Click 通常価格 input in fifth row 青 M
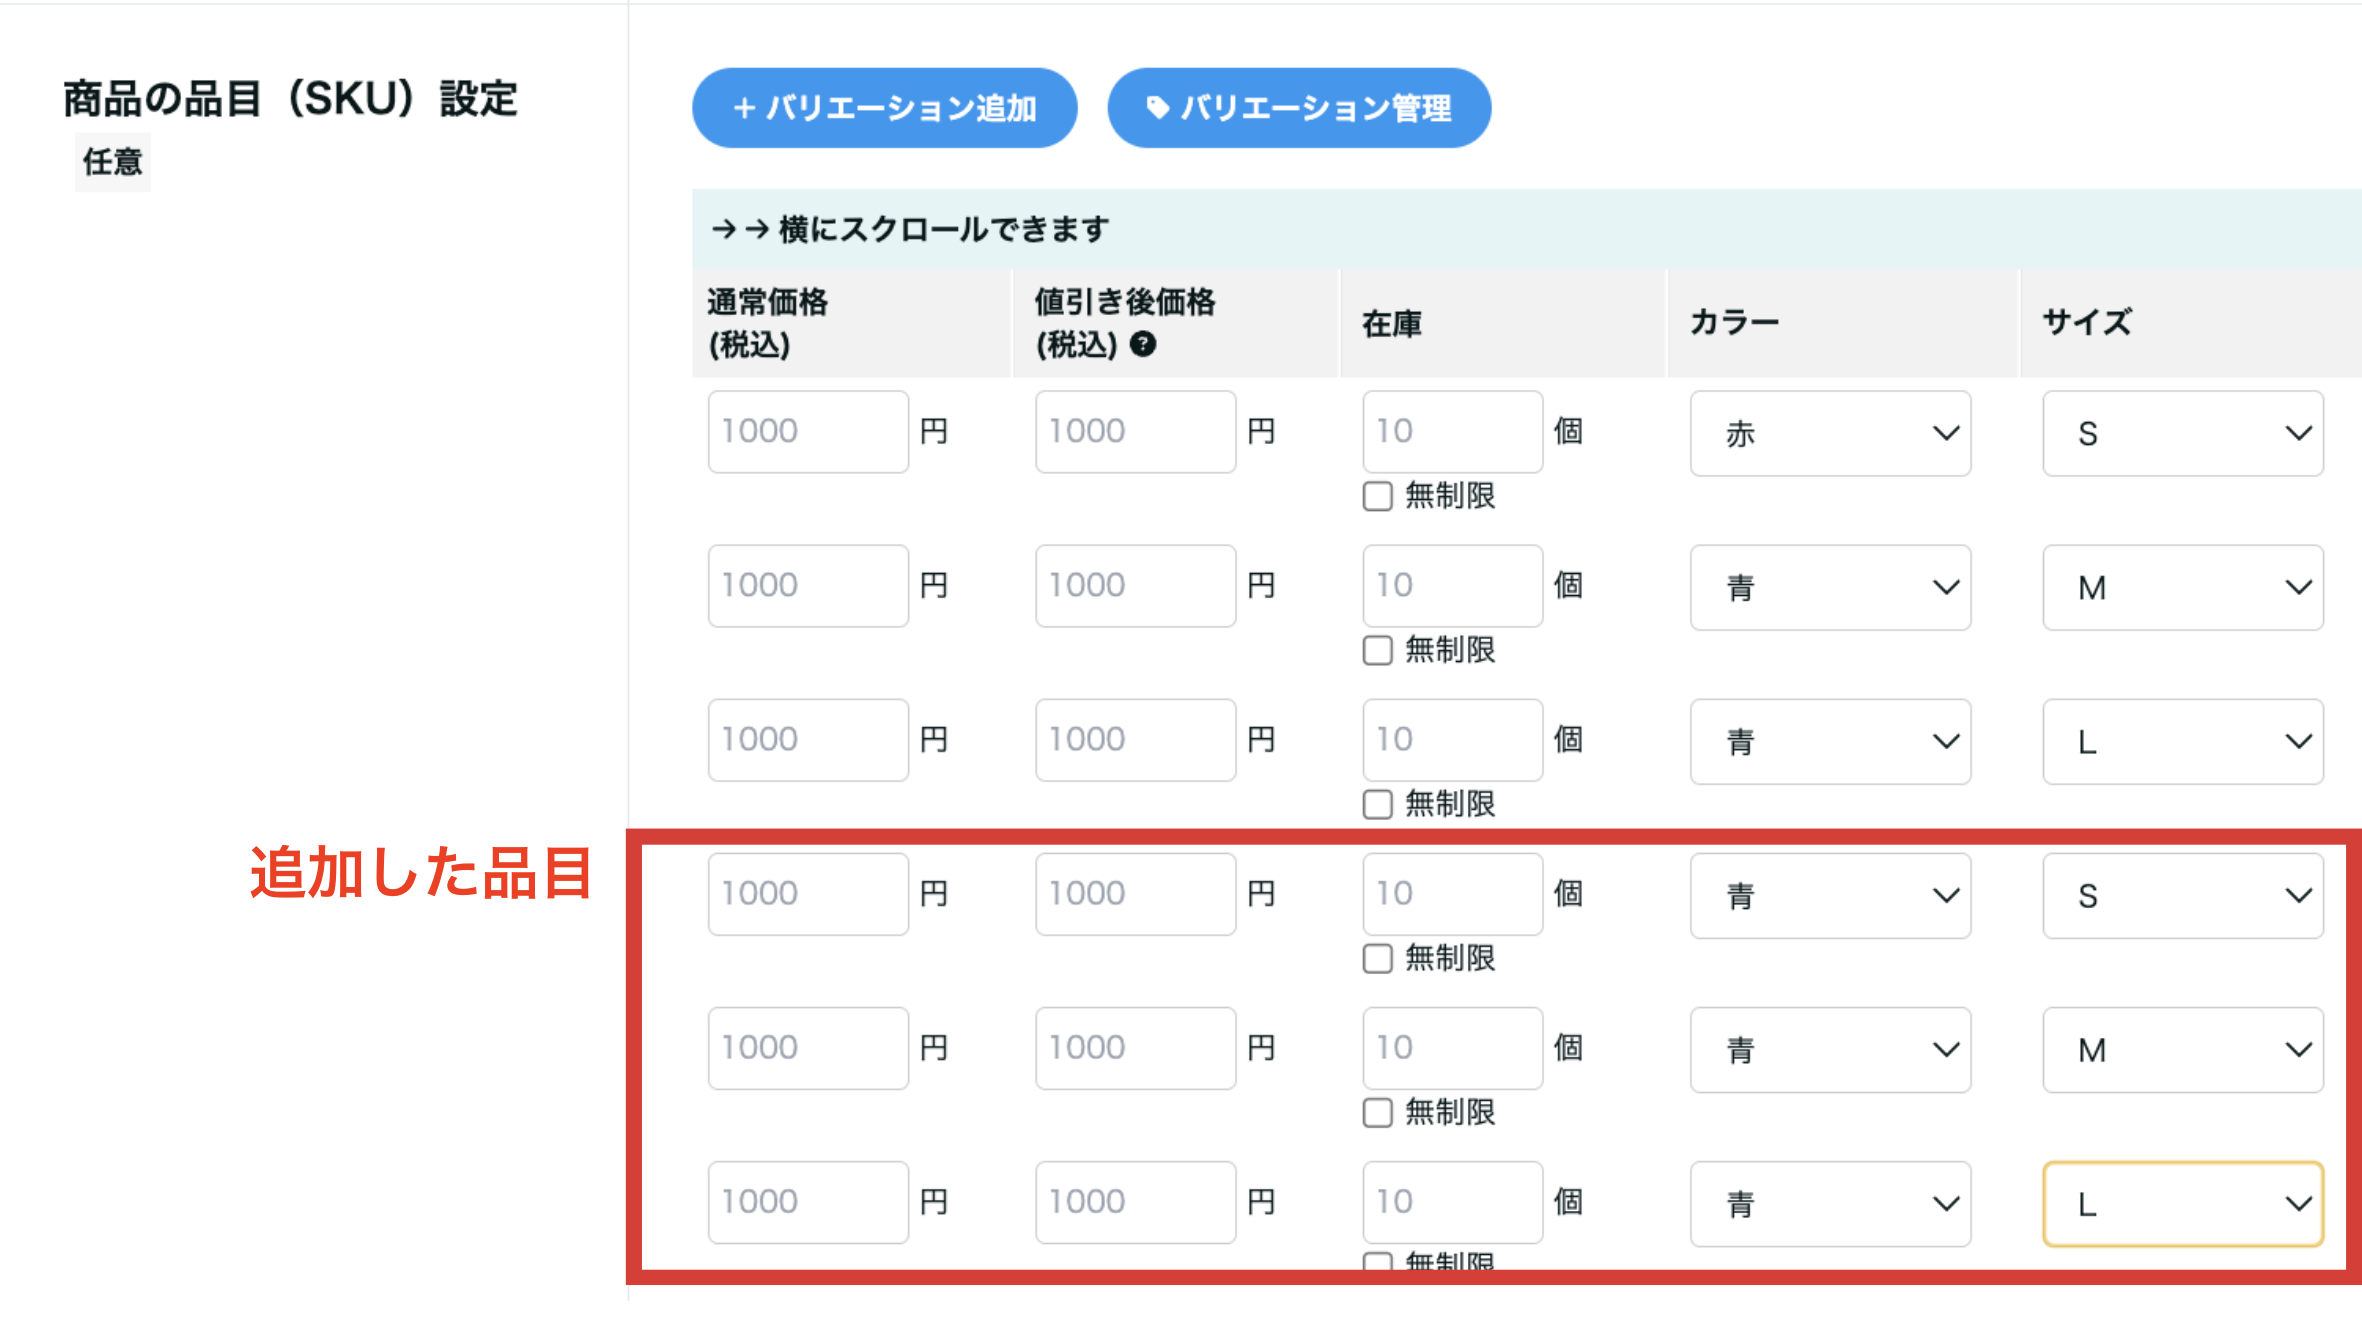The image size is (2362, 1332). click(x=808, y=1047)
